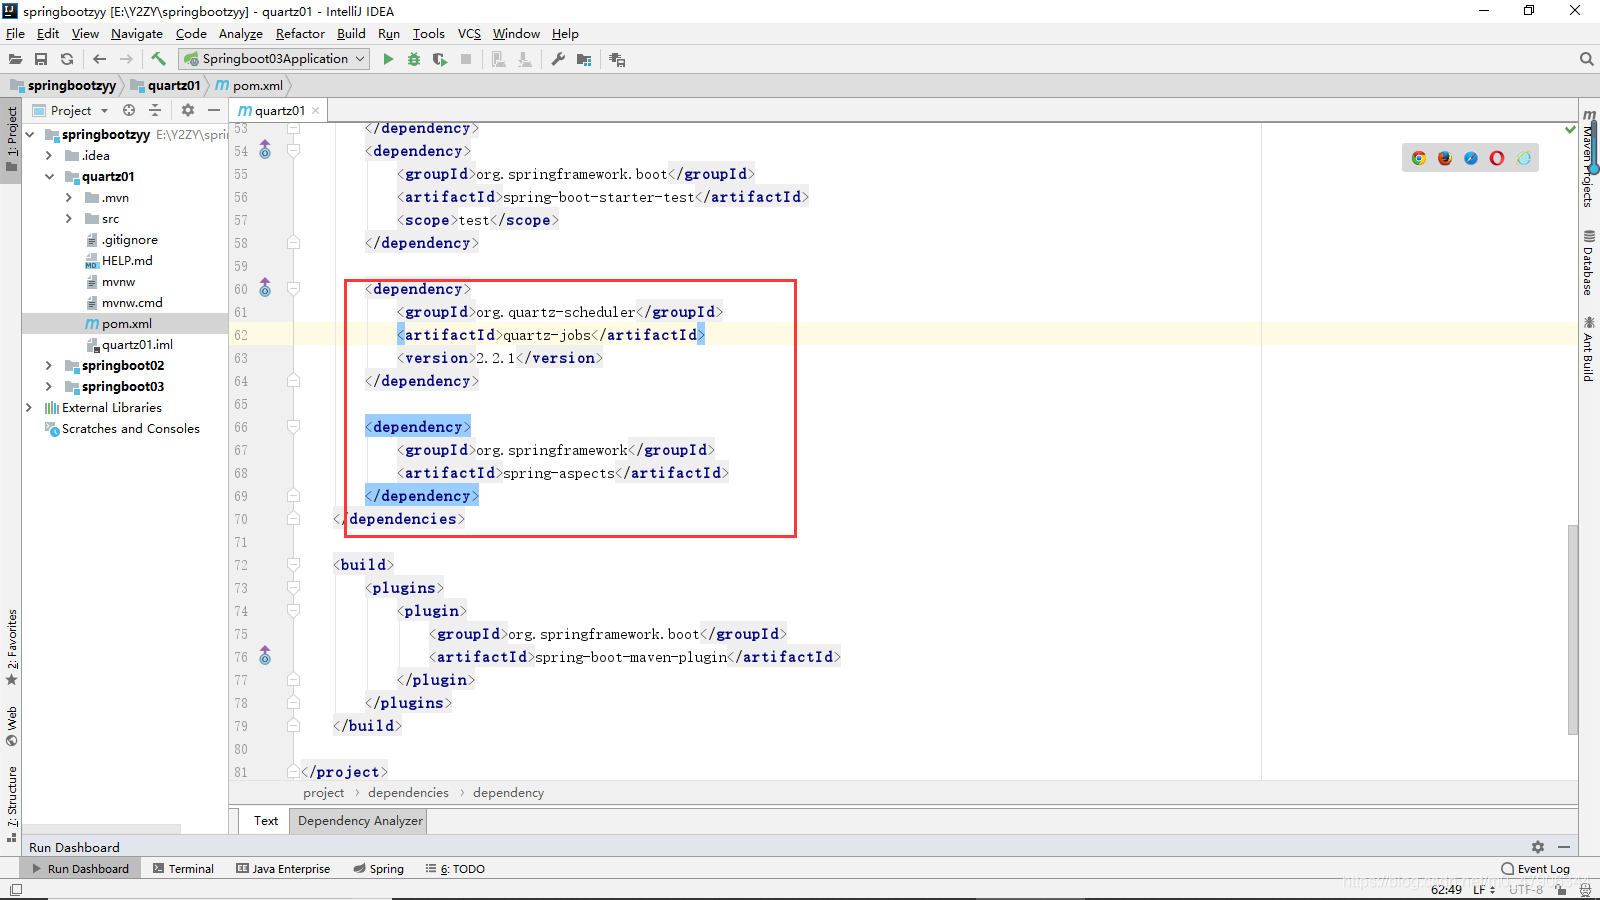Image resolution: width=1600 pixels, height=900 pixels.
Task: Hide the Project panel with minus icon
Action: pos(214,110)
